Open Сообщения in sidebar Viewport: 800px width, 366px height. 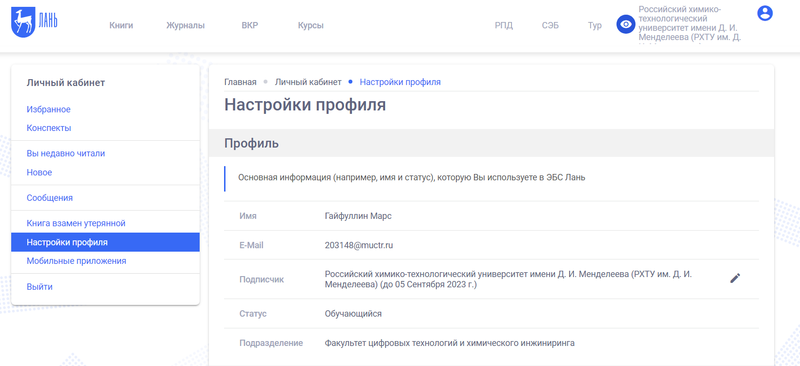49,198
